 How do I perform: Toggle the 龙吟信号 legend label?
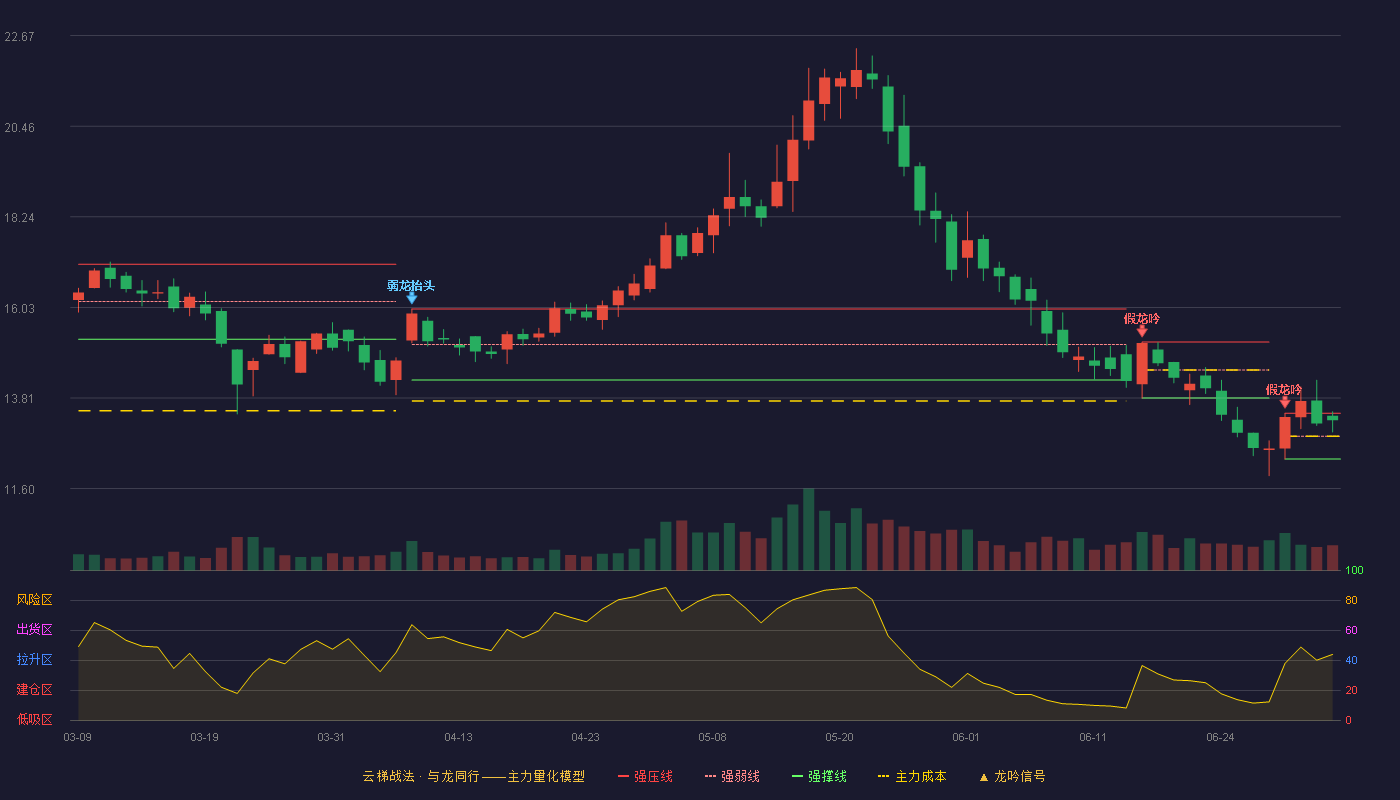tap(1020, 776)
